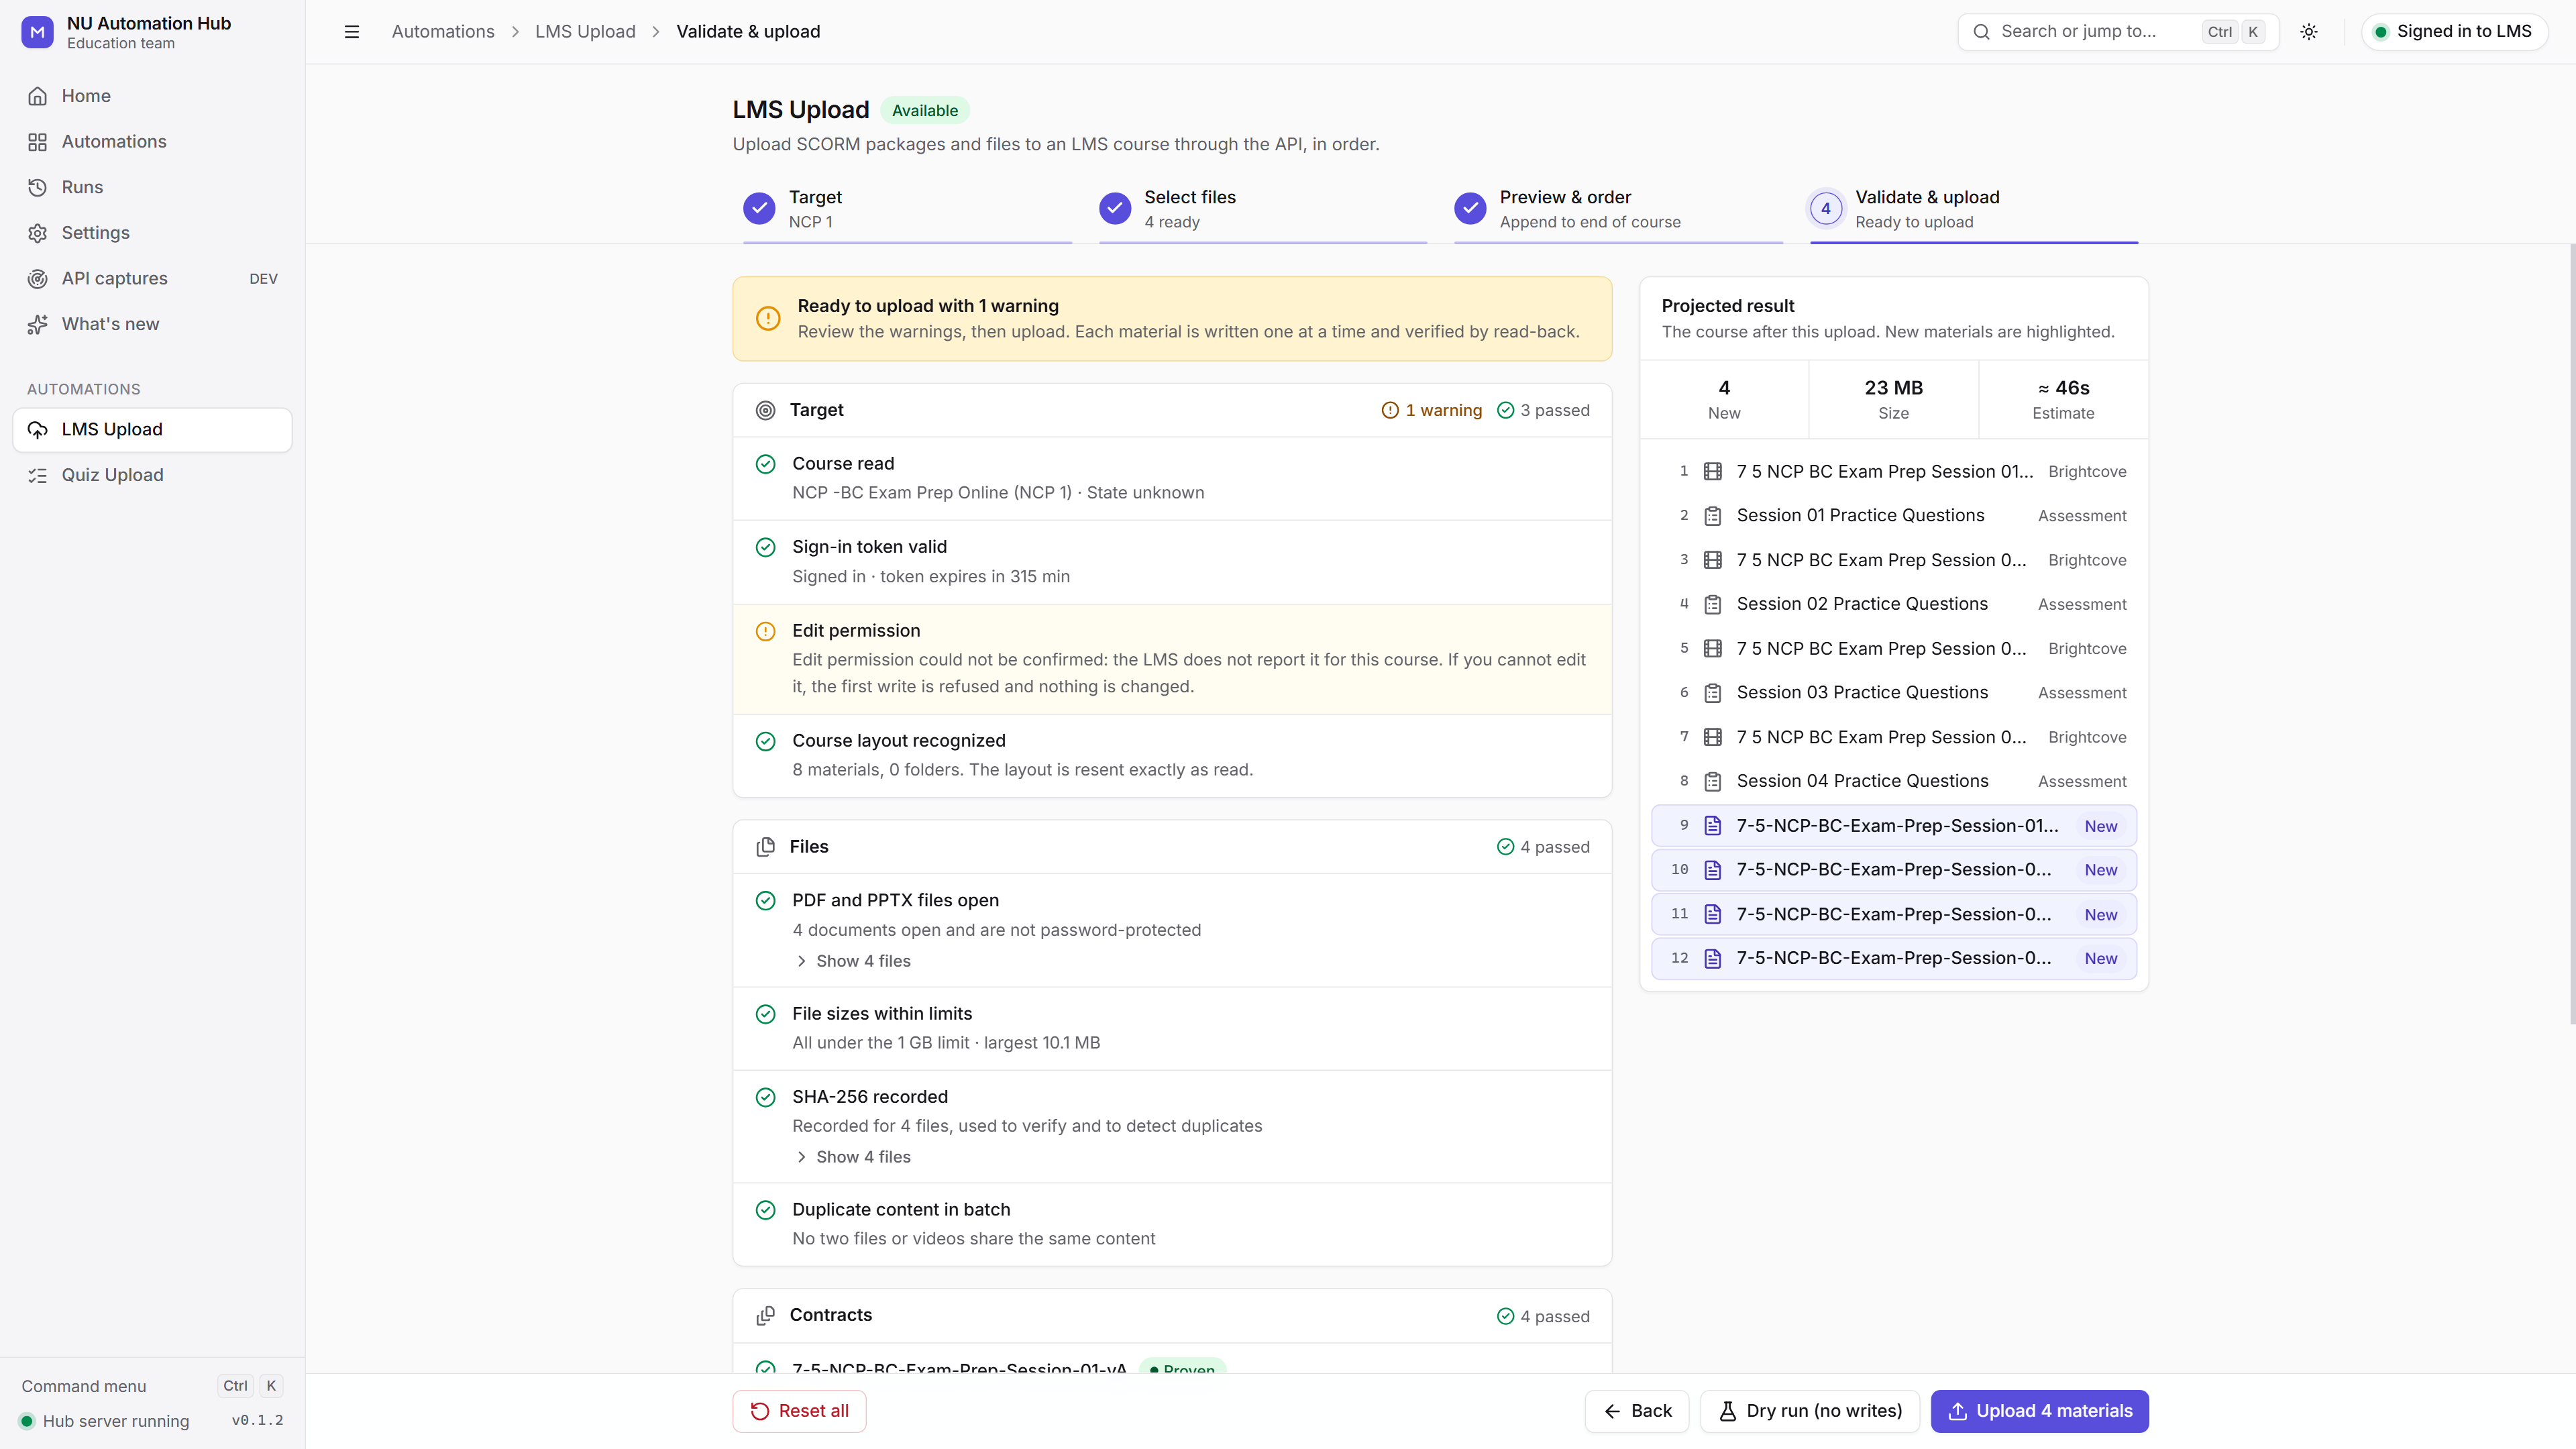
Task: Open Automations in the sidebar
Action: click(x=152, y=142)
